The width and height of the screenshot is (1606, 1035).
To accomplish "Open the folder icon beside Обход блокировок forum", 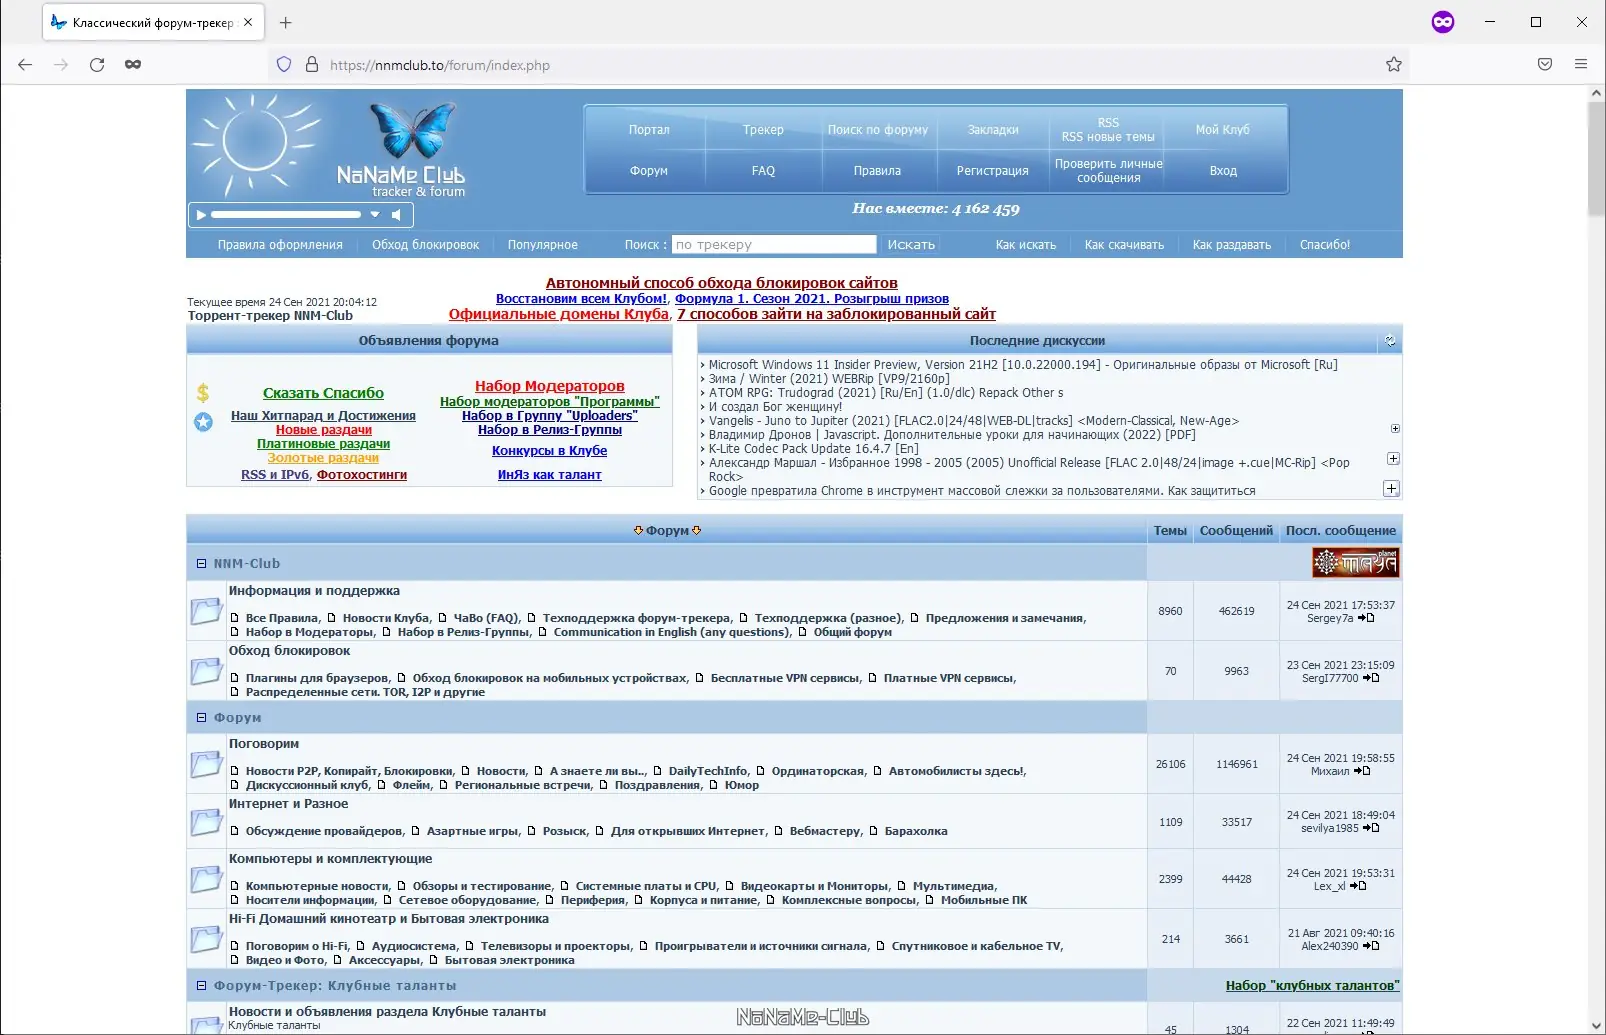I will click(207, 670).
